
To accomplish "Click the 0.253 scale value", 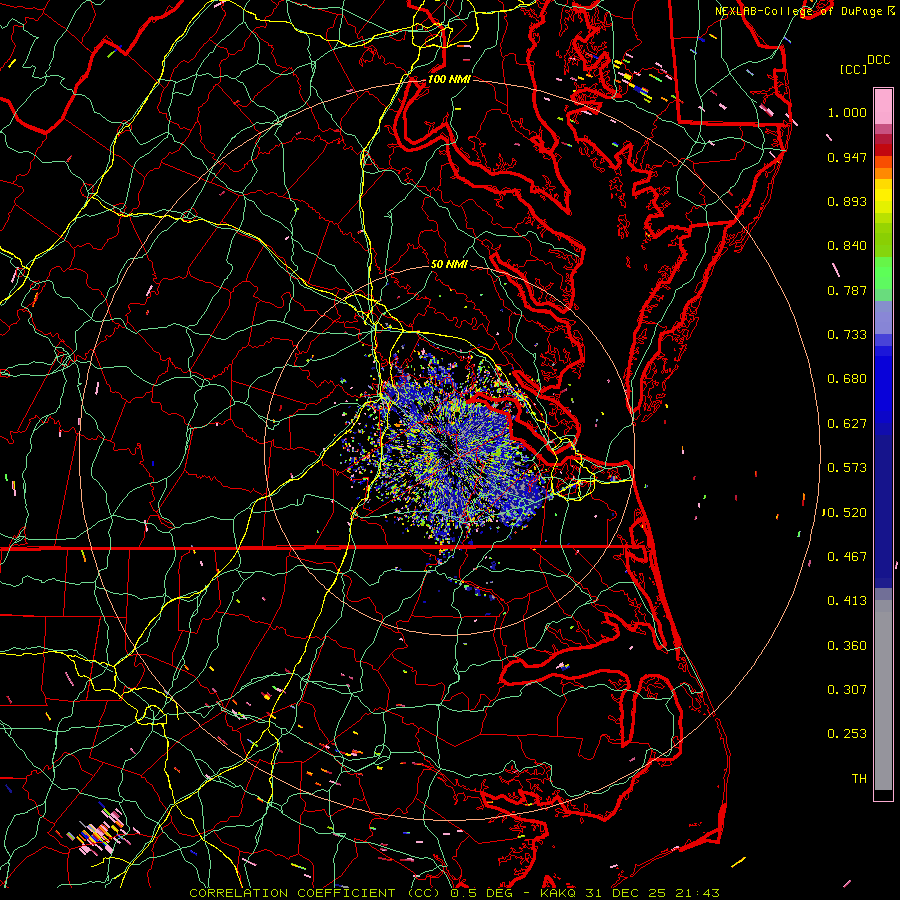I will [847, 734].
